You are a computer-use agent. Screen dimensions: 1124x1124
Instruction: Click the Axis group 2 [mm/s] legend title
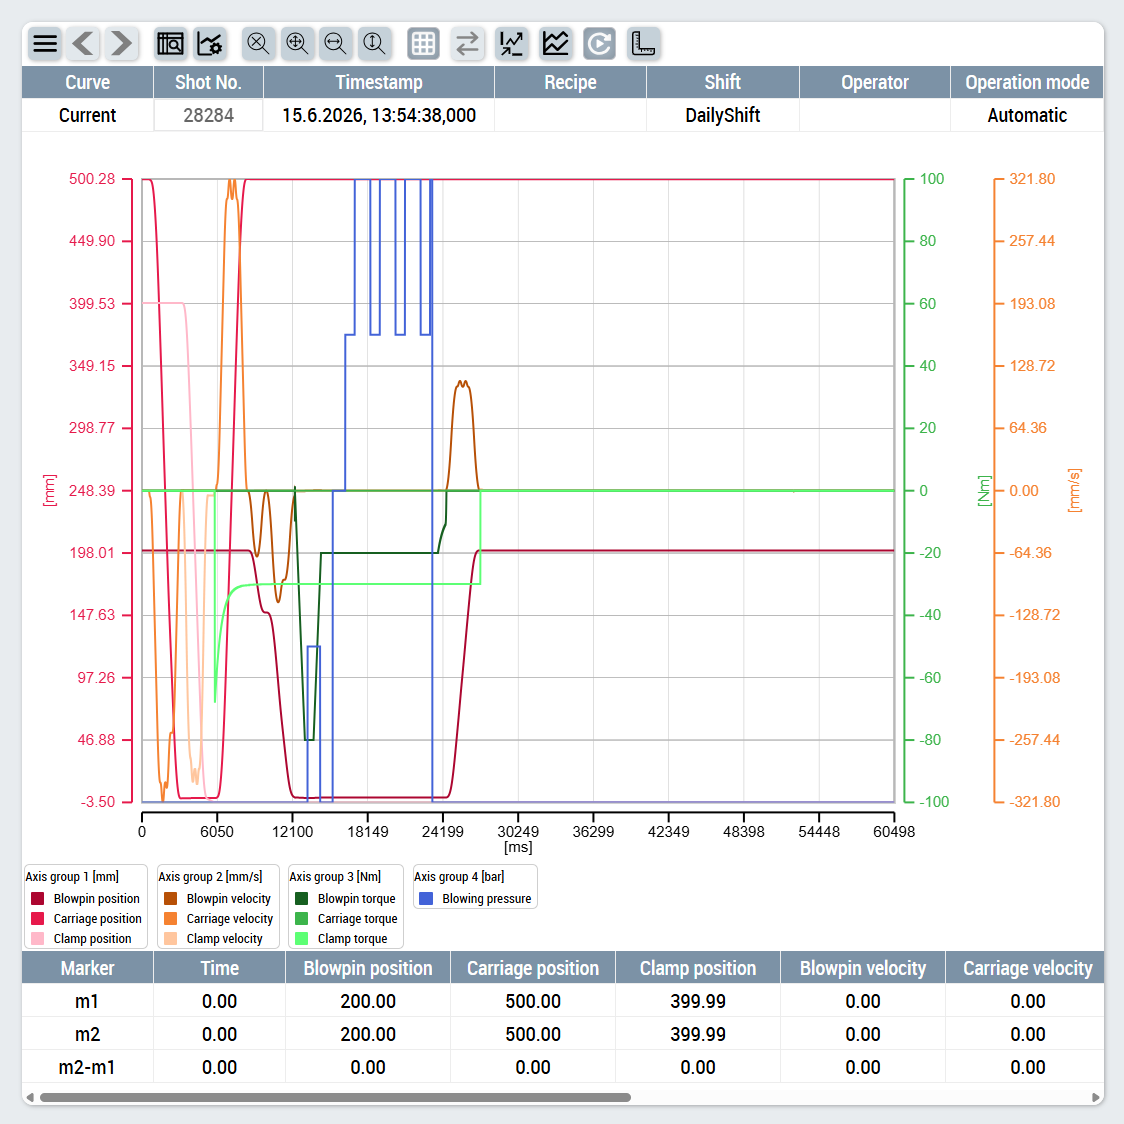[210, 877]
